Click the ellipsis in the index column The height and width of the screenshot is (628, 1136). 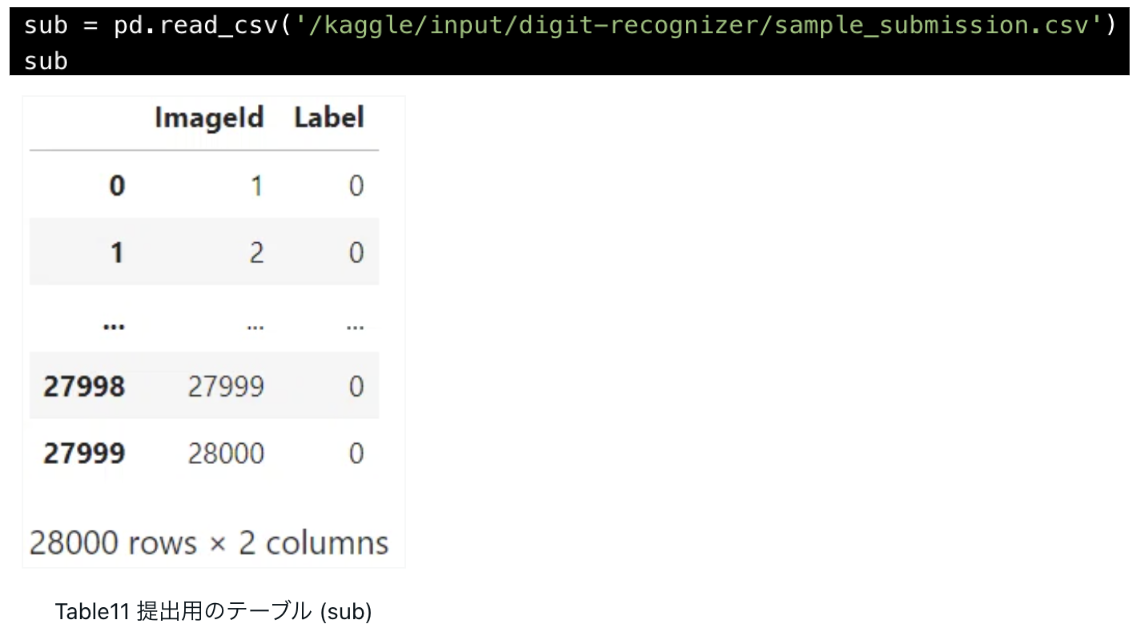coord(114,327)
